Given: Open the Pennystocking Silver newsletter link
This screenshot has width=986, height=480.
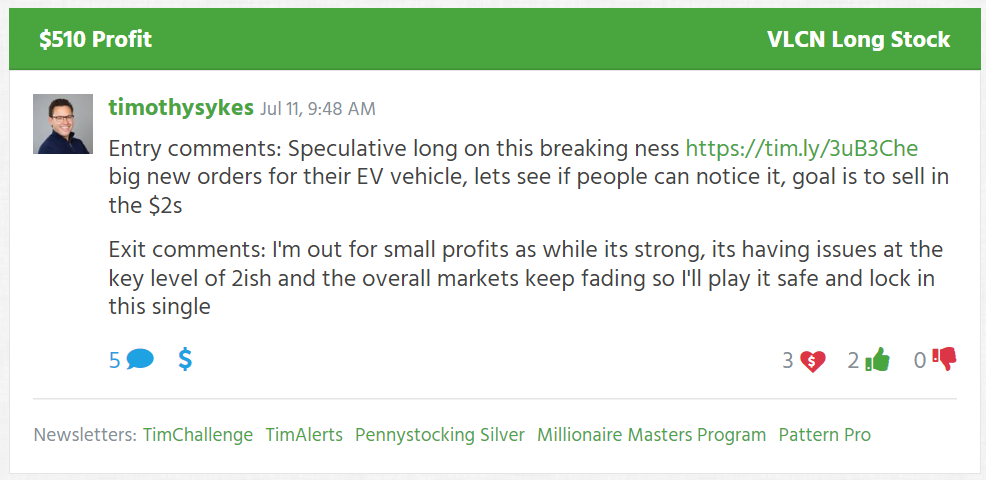Looking at the screenshot, I should point(440,435).
